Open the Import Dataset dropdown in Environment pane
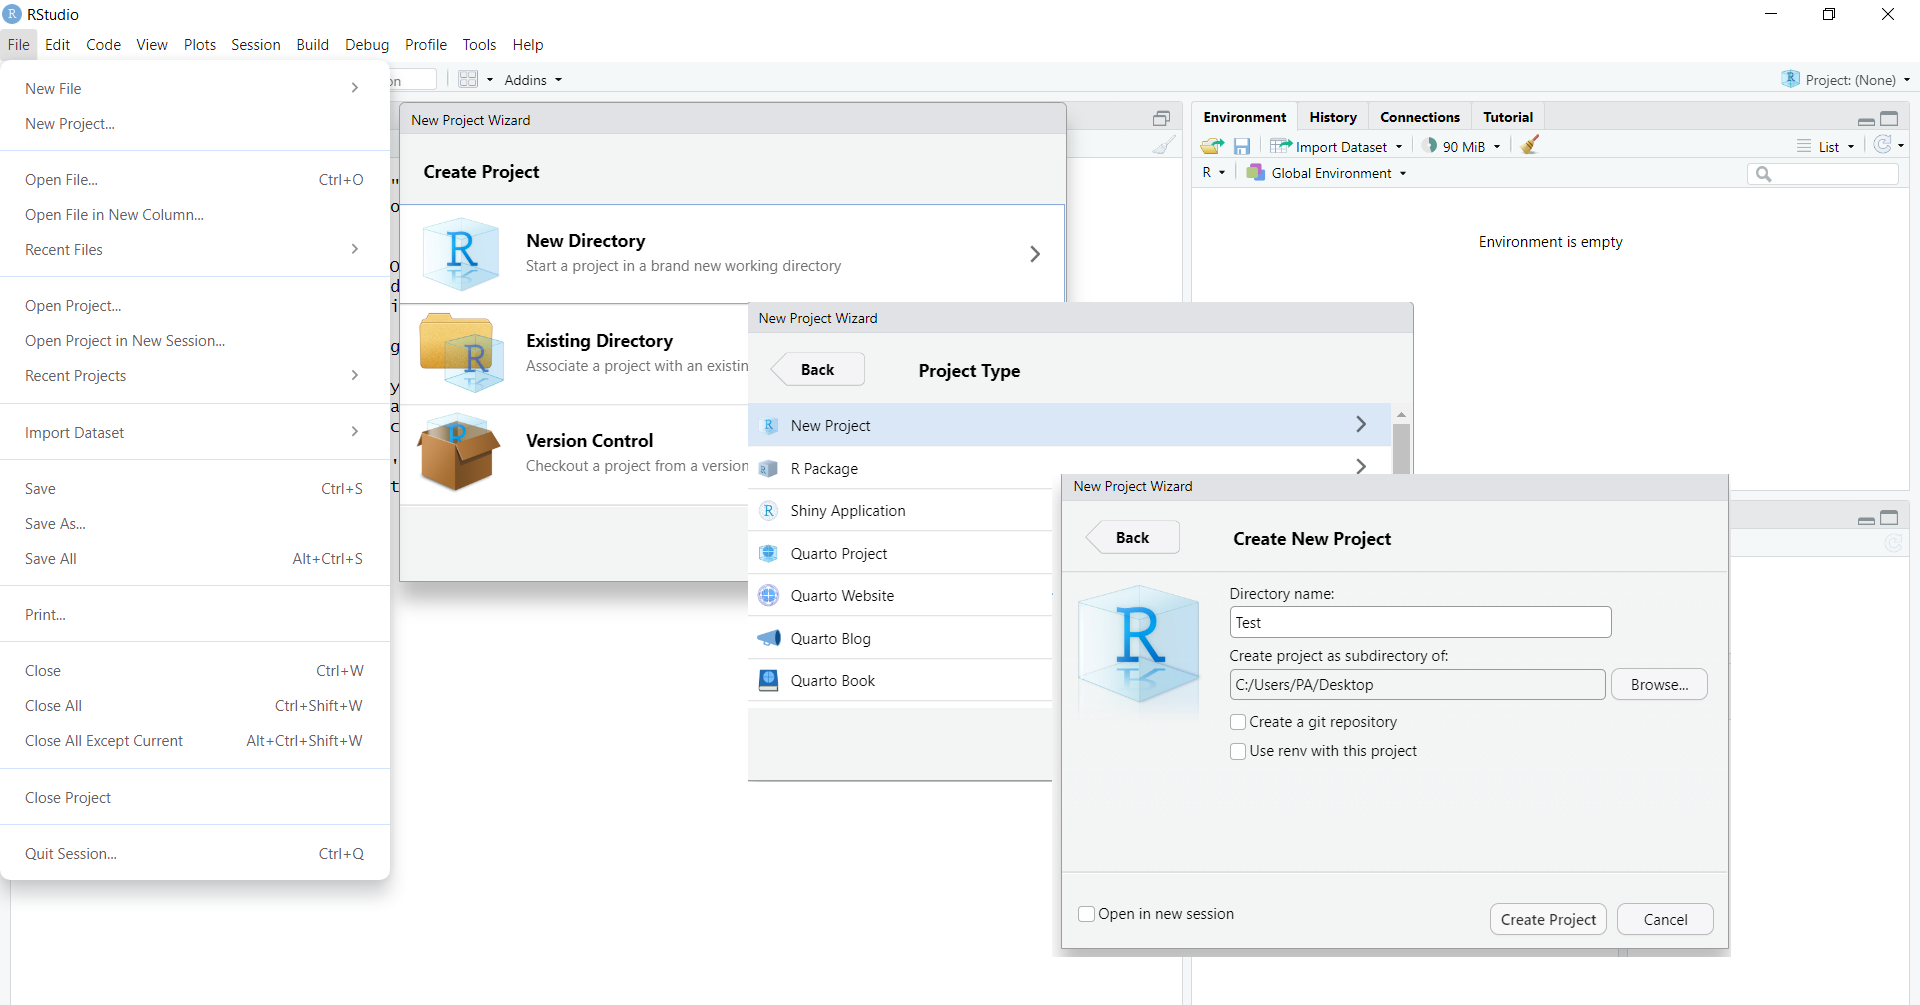This screenshot has width=1920, height=1005. tap(1337, 146)
